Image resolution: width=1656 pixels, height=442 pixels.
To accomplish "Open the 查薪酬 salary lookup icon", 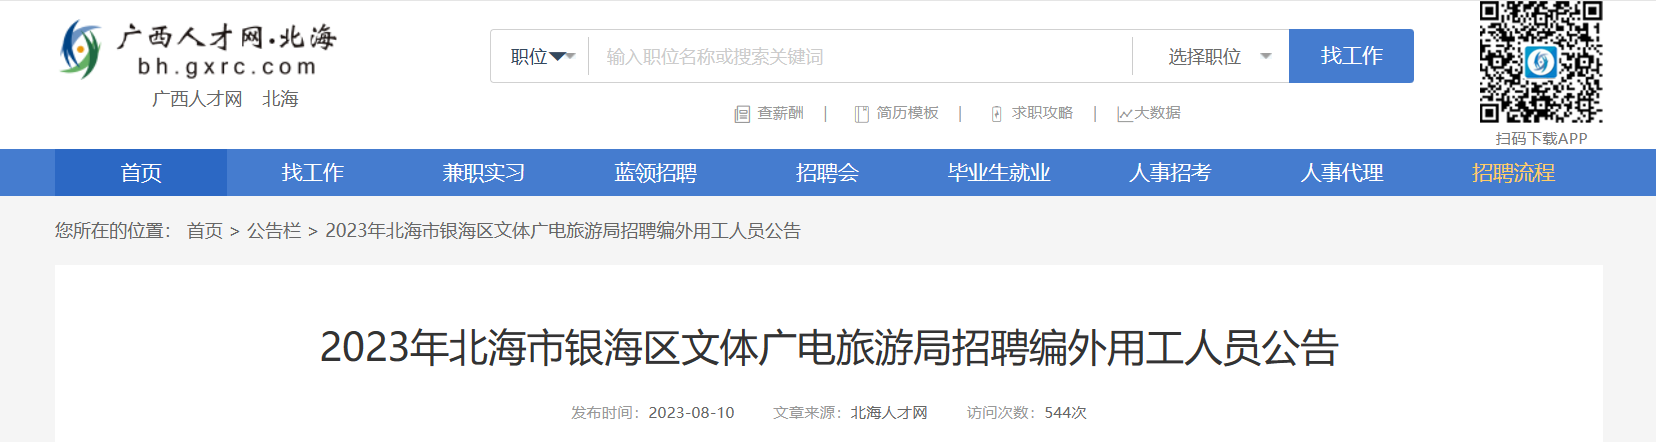I will click(742, 114).
